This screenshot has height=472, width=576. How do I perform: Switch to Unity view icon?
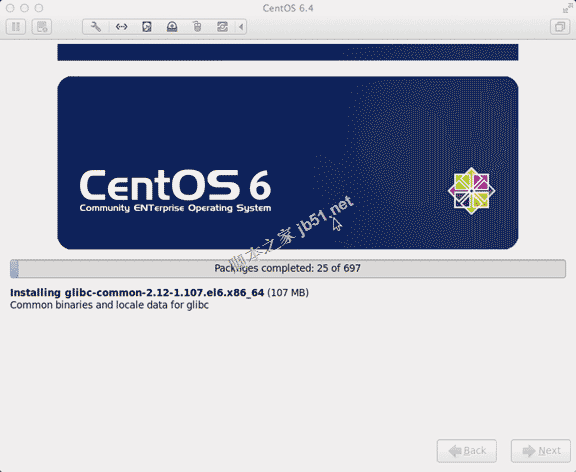tap(560, 27)
